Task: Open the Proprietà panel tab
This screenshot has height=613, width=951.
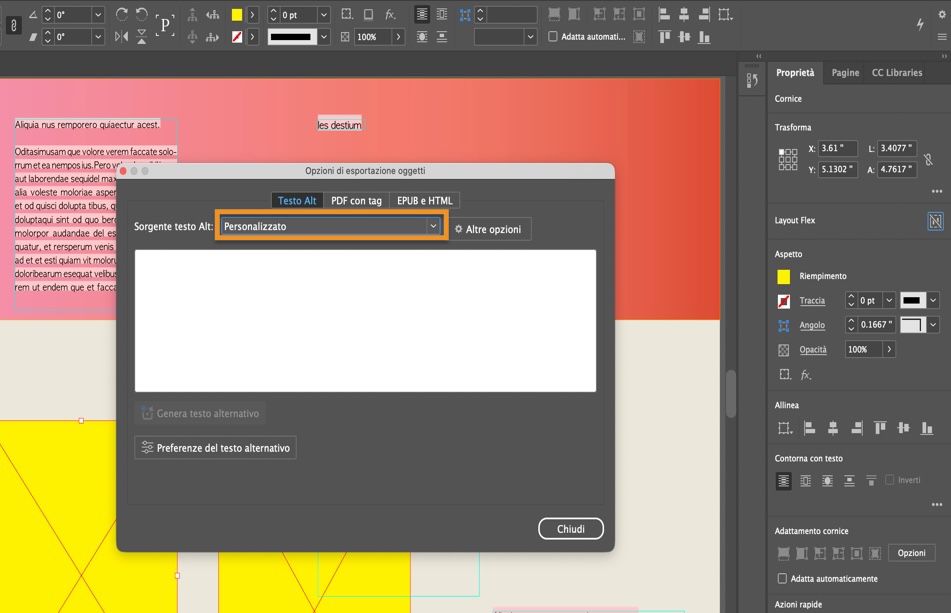Action: (795, 72)
